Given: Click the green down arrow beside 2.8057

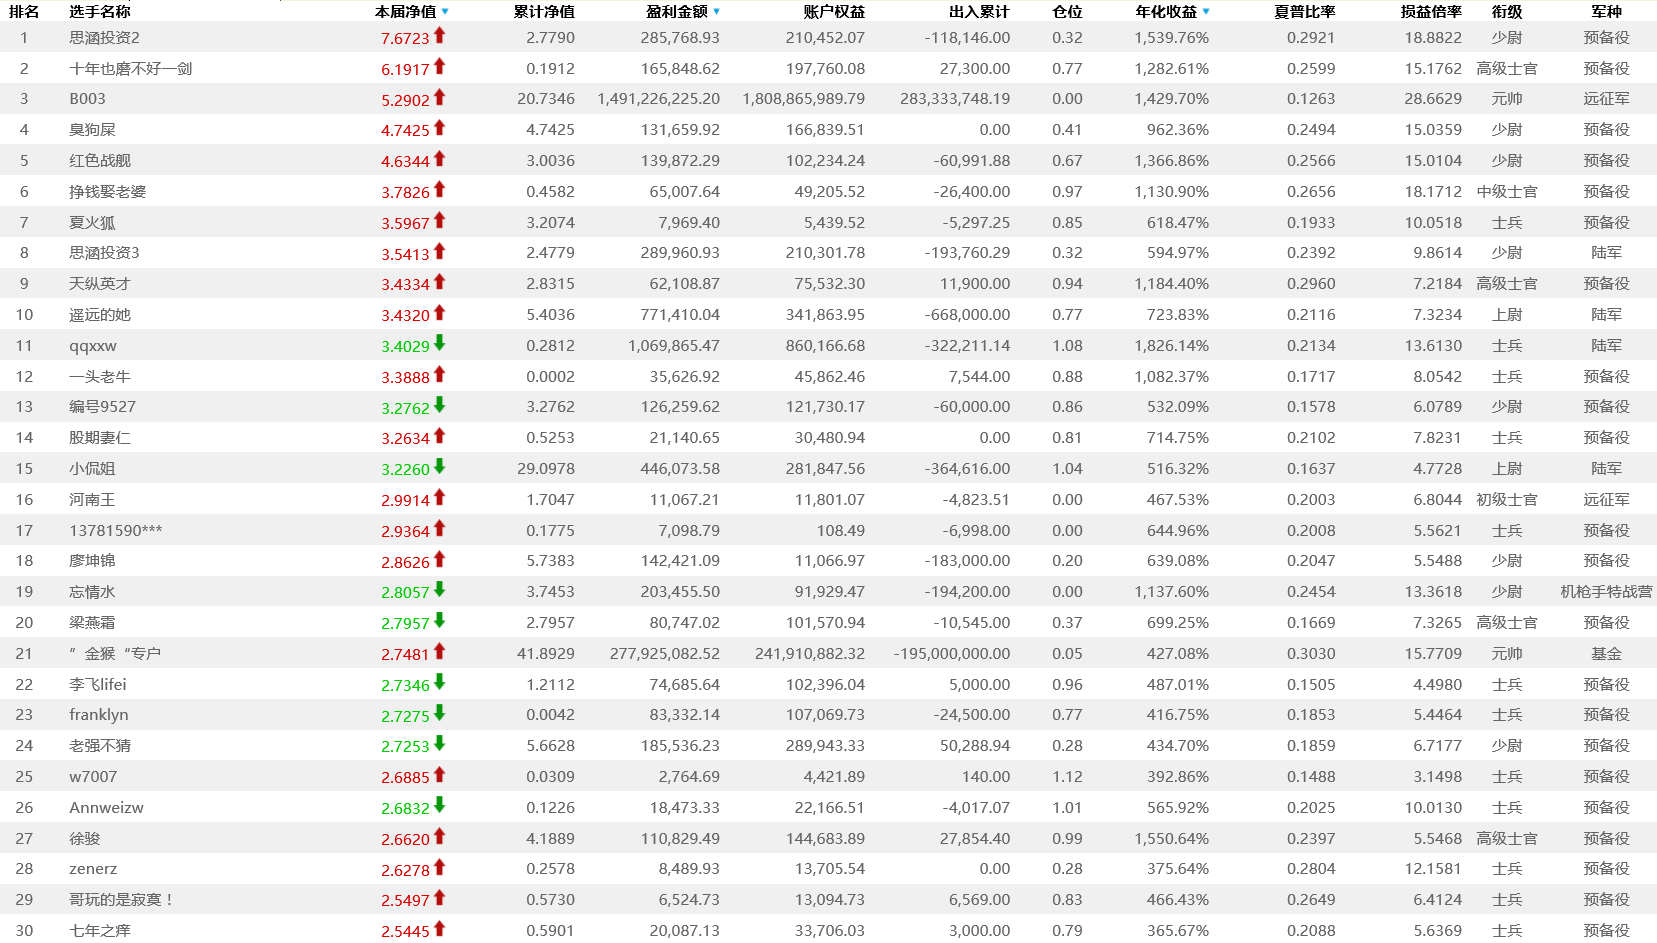Looking at the screenshot, I should pos(439,590).
